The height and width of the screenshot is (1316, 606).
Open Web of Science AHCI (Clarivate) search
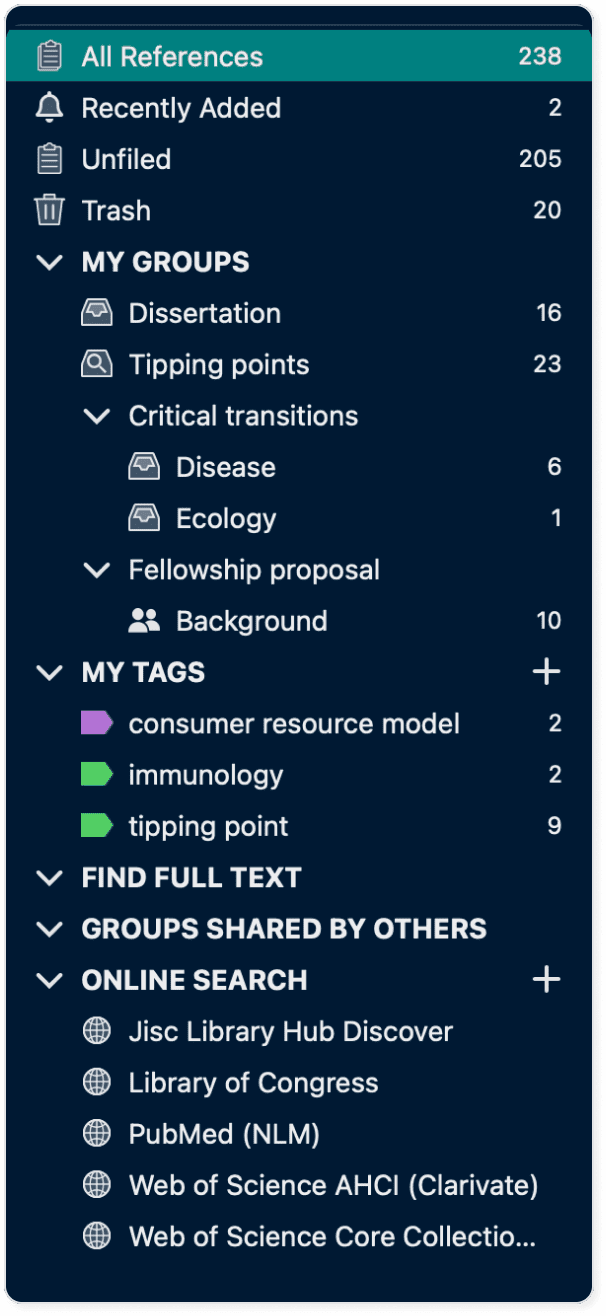click(x=333, y=1186)
